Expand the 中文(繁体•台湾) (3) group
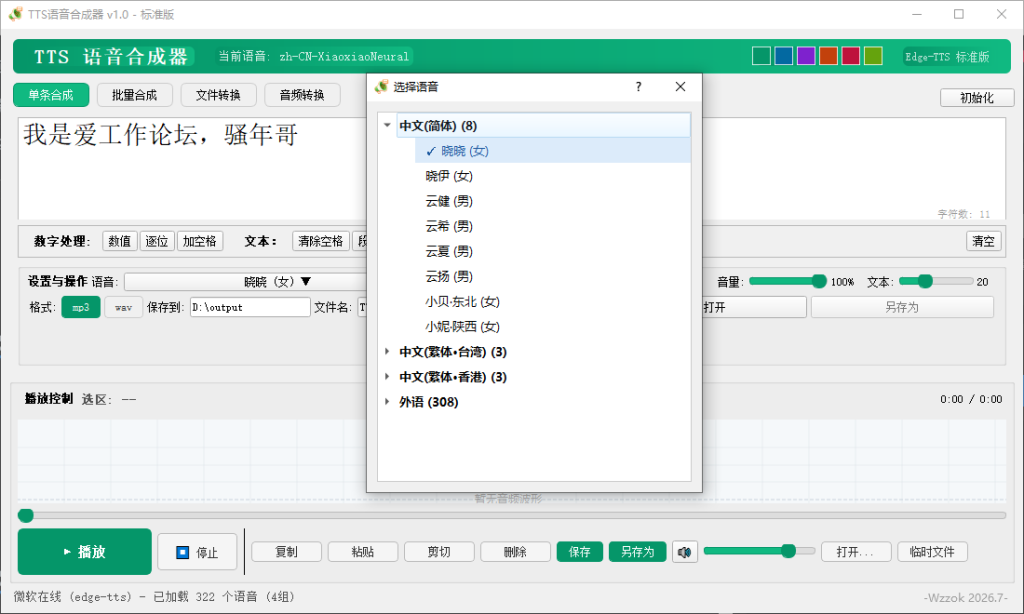1024x614 pixels. coord(387,351)
